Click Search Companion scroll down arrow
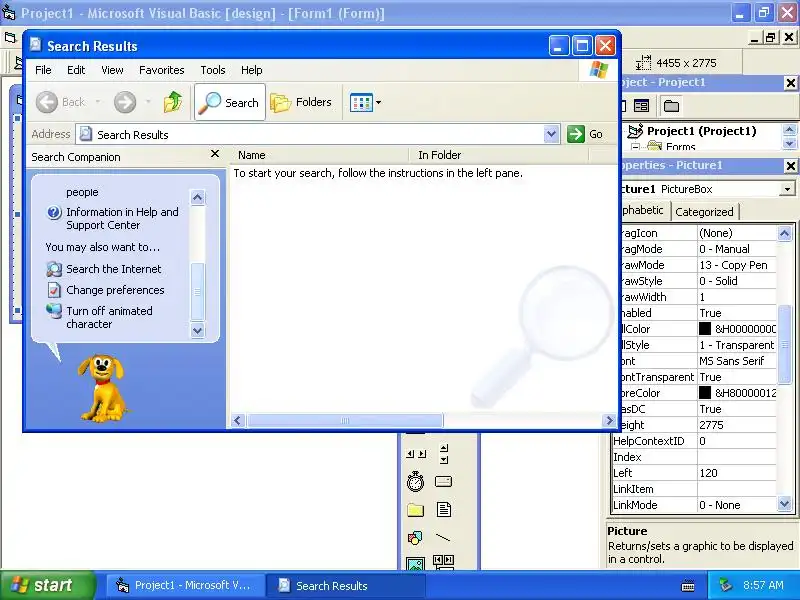Screen dimensions: 800x600 (197, 331)
